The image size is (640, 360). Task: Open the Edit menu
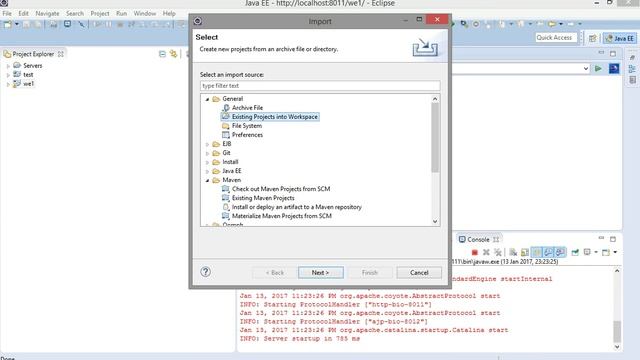tap(24, 13)
